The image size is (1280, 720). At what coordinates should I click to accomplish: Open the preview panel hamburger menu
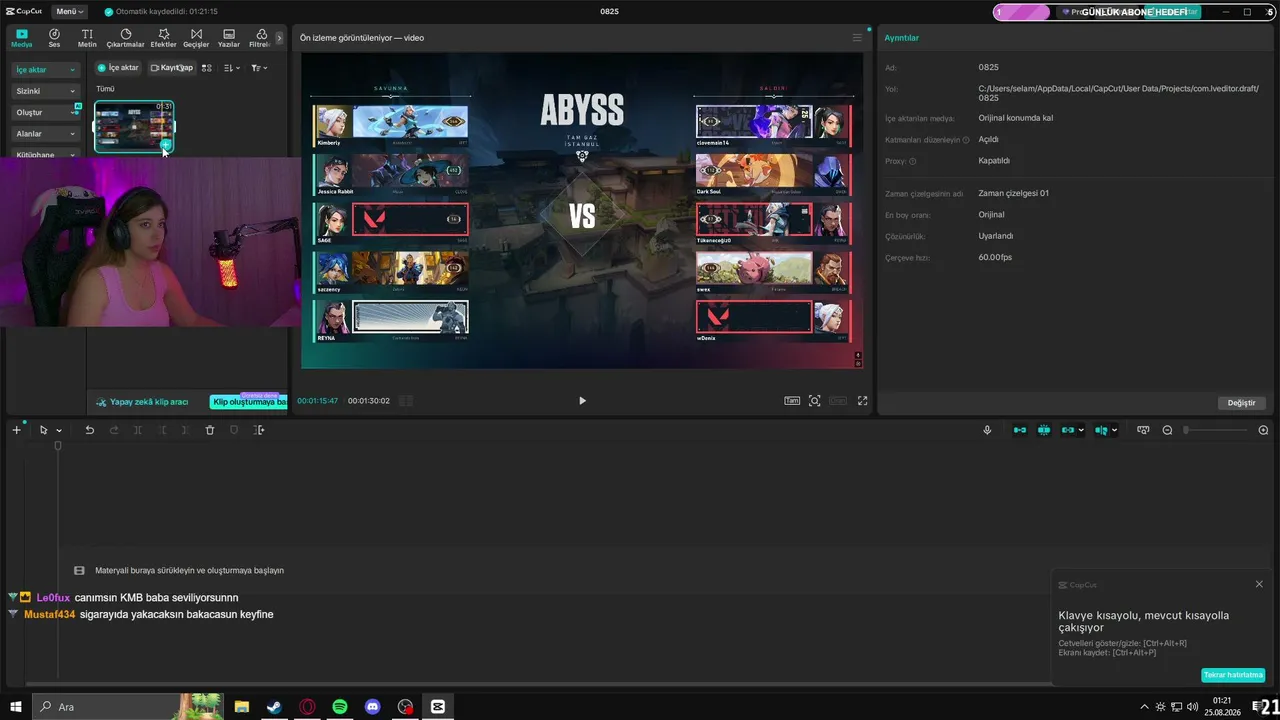click(x=857, y=38)
